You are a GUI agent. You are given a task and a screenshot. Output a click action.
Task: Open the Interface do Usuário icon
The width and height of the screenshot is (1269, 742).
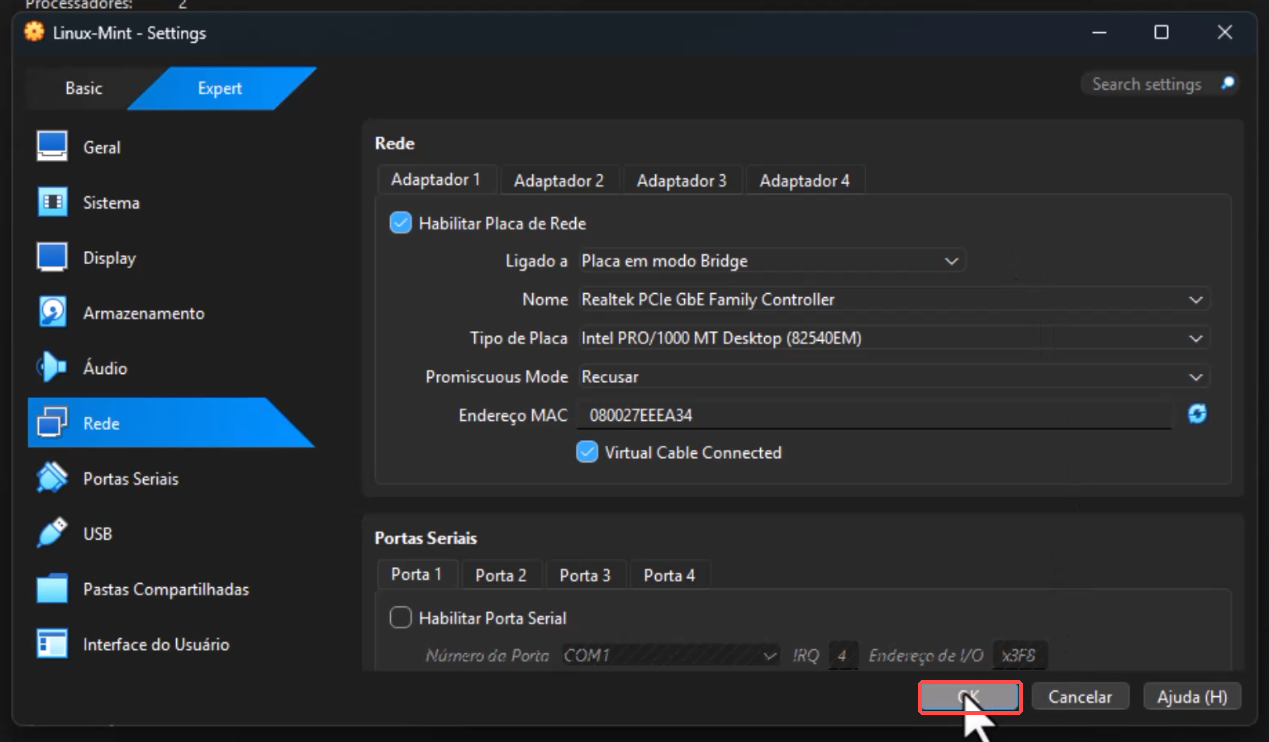pyautogui.click(x=52, y=644)
